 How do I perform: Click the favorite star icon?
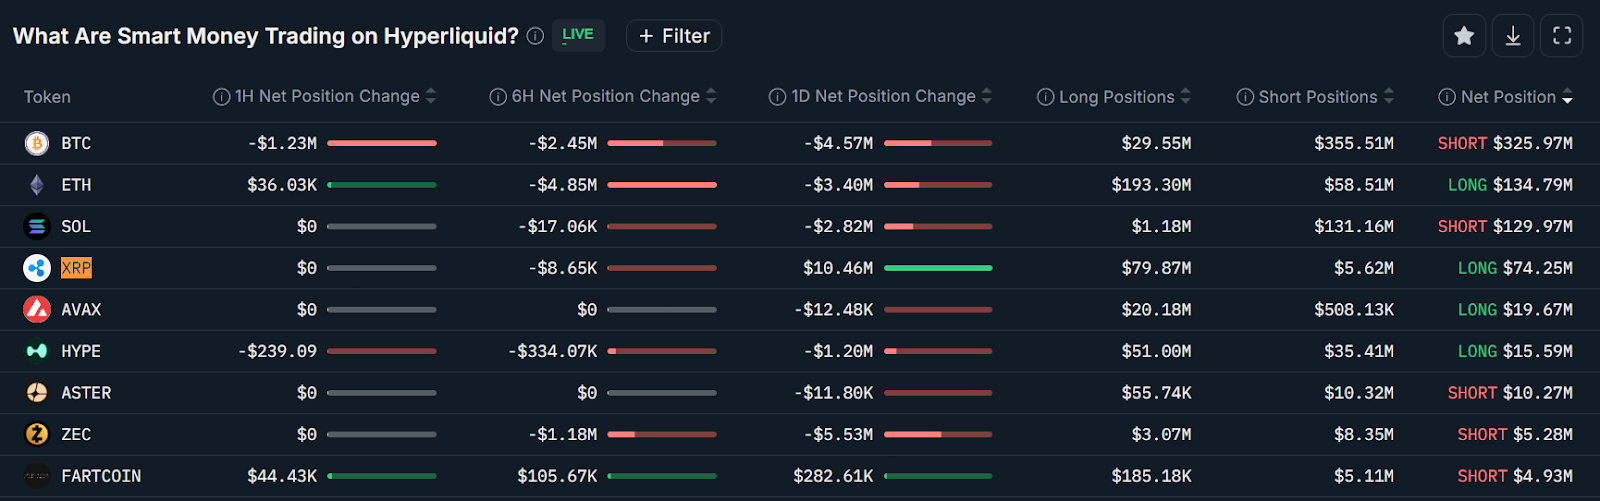(1464, 36)
